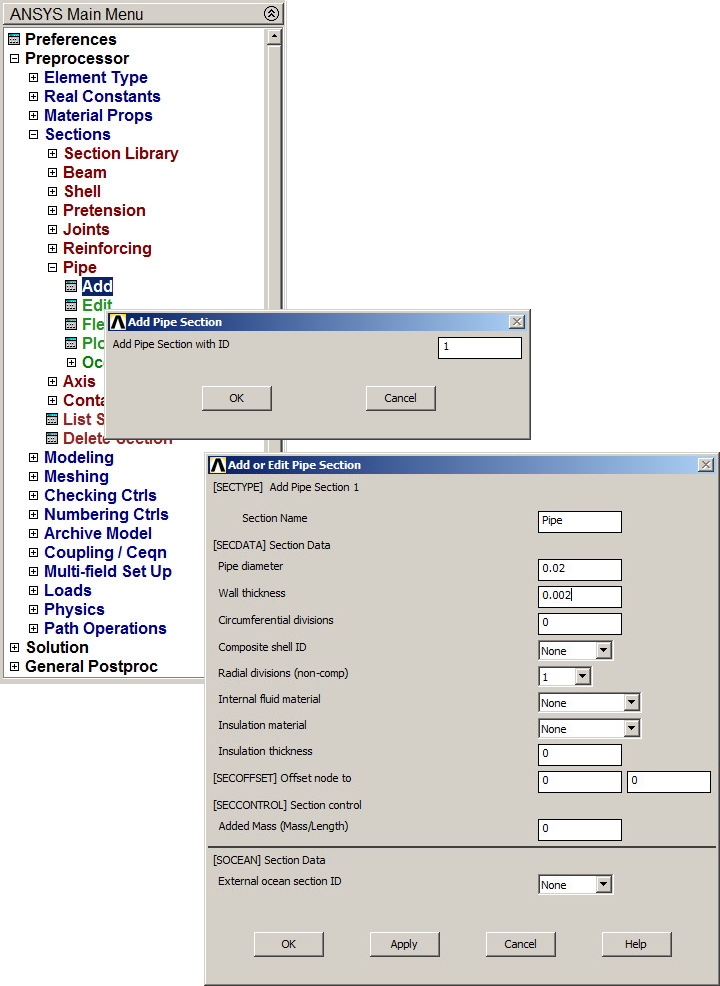Click Apply in pipe section dialog
Screen dimensions: 720x986
point(404,944)
